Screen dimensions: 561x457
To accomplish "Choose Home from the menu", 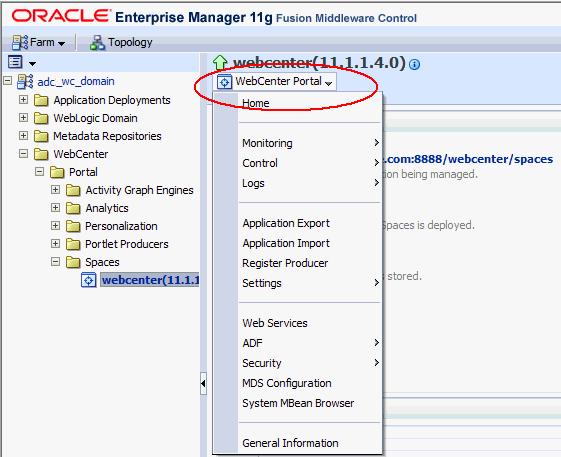I will [x=255, y=103].
